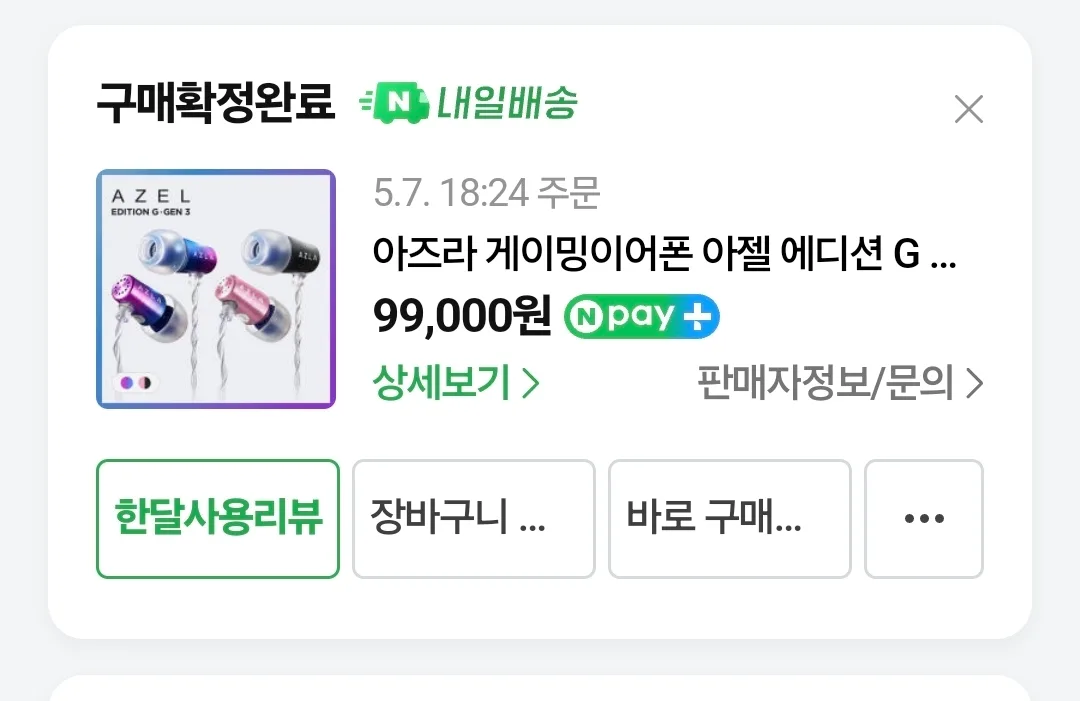The height and width of the screenshot is (701, 1080).
Task: Click the purple and black color dots
Action: (136, 382)
